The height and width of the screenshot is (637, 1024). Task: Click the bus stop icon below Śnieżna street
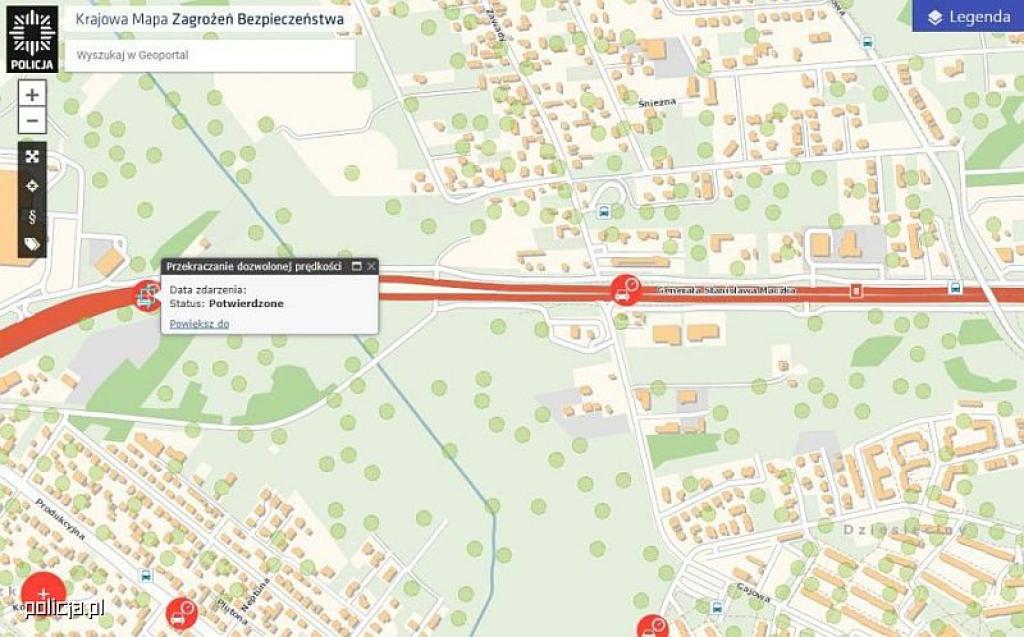[605, 212]
